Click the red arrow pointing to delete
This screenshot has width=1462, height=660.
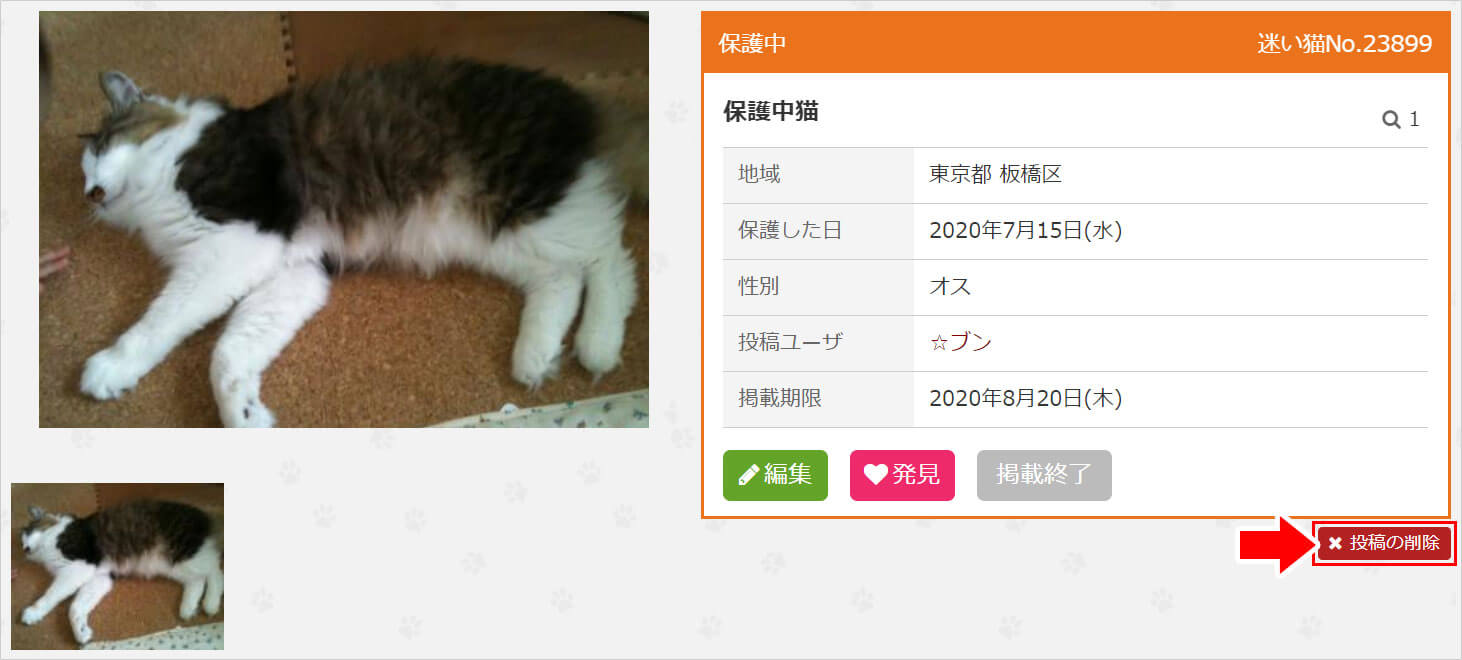tap(1274, 545)
